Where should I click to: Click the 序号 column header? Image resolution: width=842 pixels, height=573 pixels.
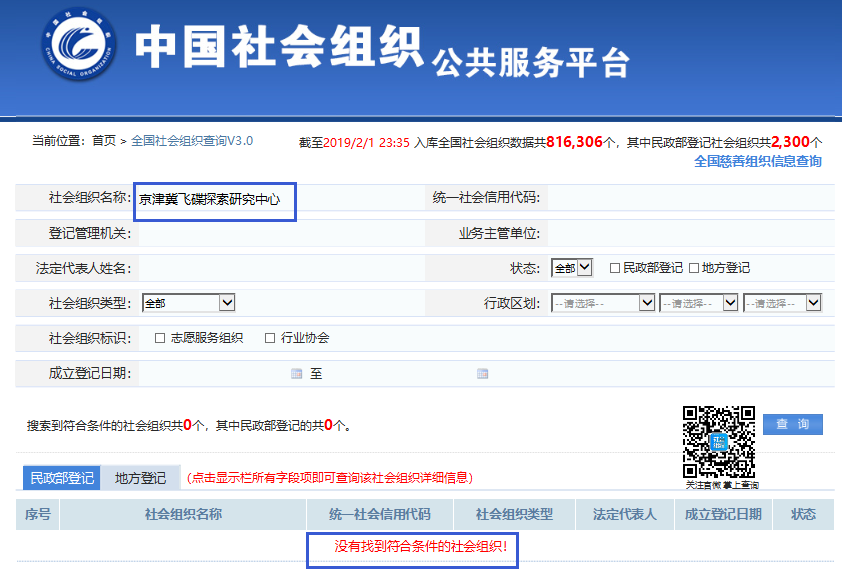pos(38,514)
